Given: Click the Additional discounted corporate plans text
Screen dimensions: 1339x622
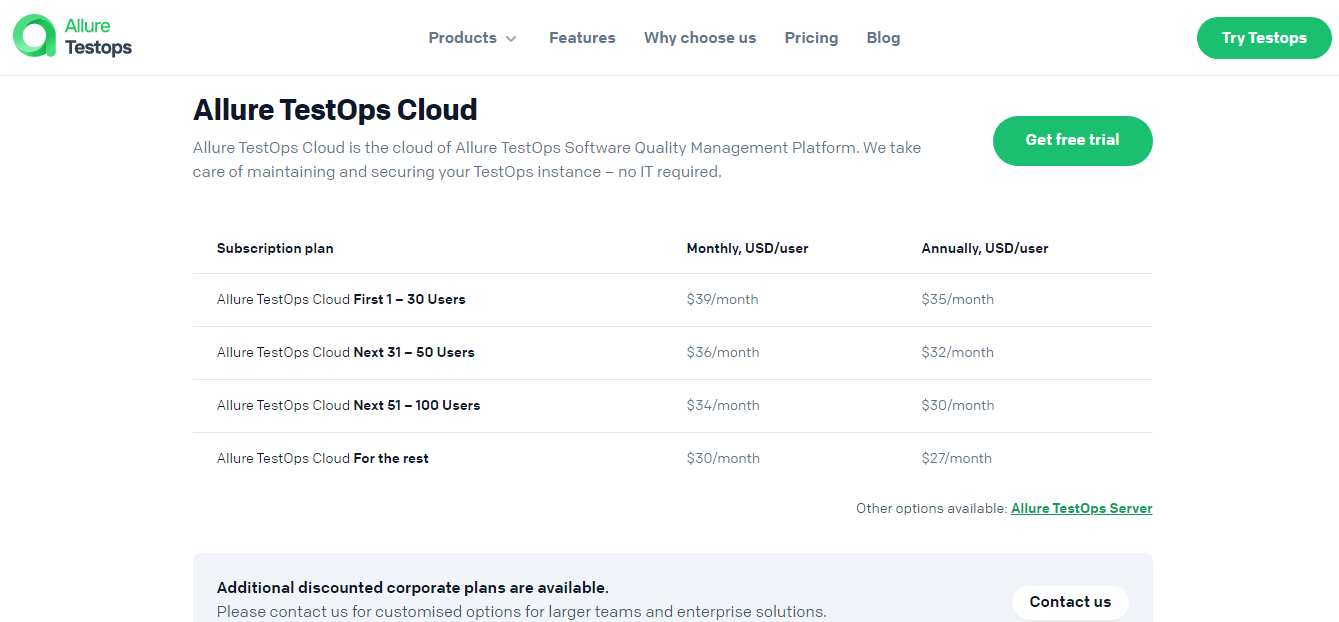Looking at the screenshot, I should point(412,588).
